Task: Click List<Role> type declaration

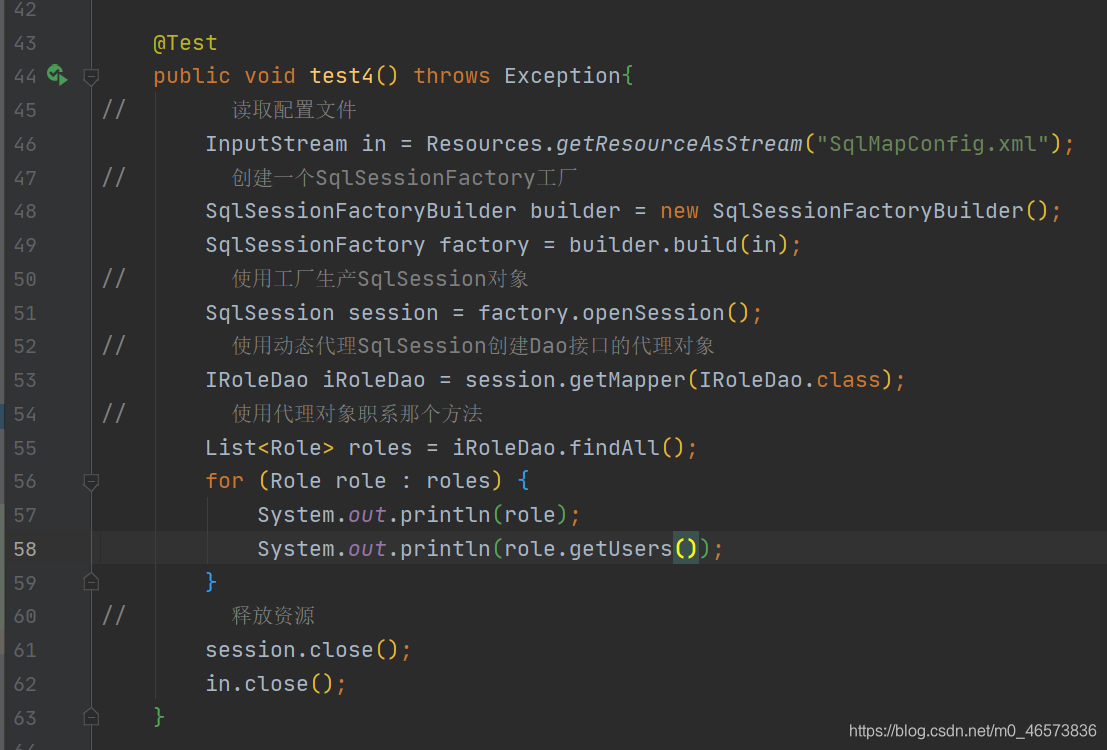Action: (x=270, y=448)
